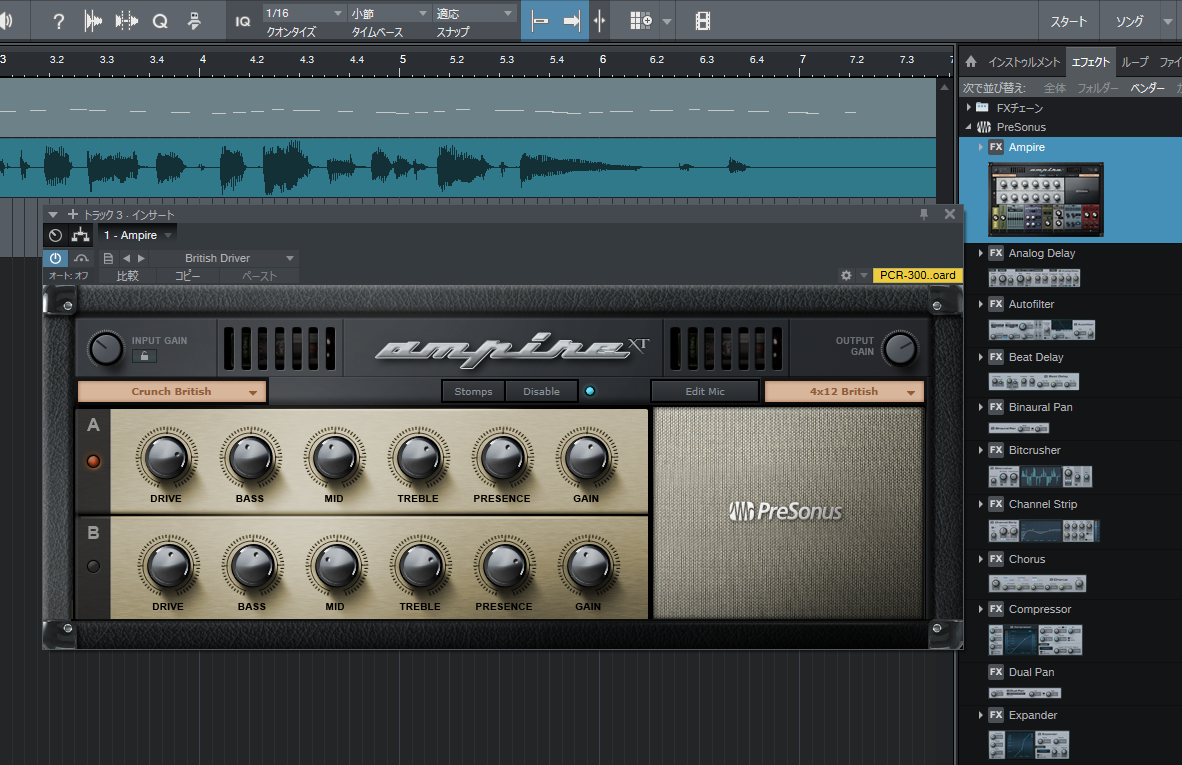The image size is (1182, 765).
Task: Collapse the PreSonus vendor group
Action: (969, 127)
